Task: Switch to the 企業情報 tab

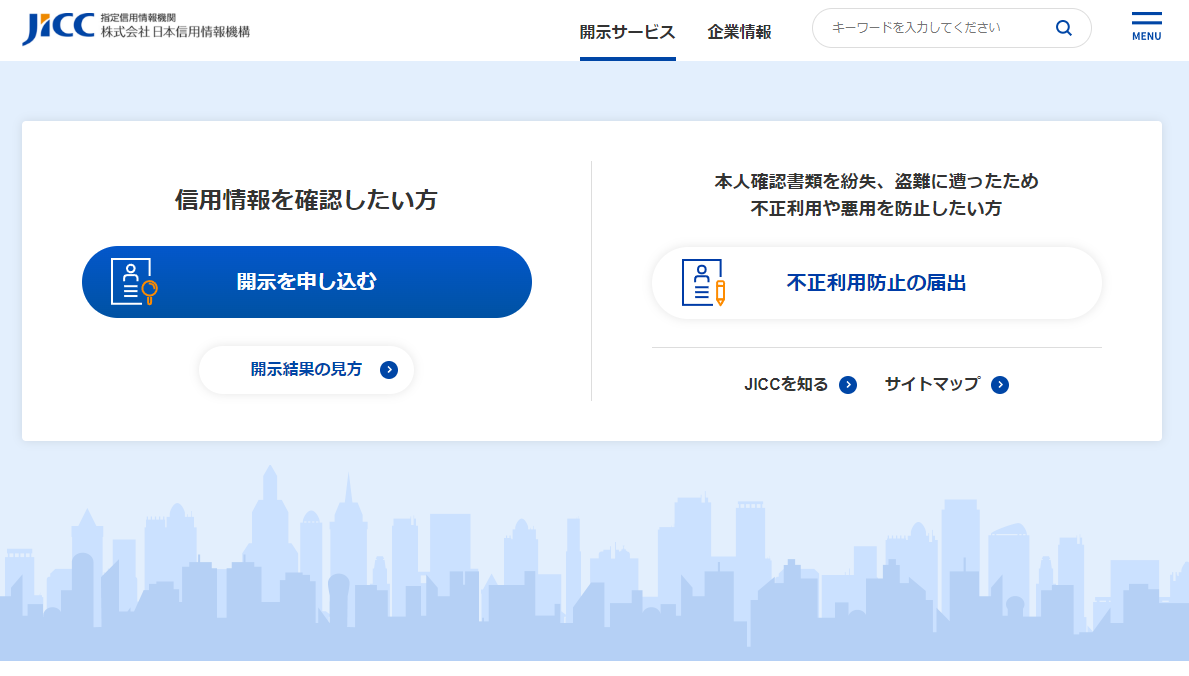Action: click(x=739, y=32)
